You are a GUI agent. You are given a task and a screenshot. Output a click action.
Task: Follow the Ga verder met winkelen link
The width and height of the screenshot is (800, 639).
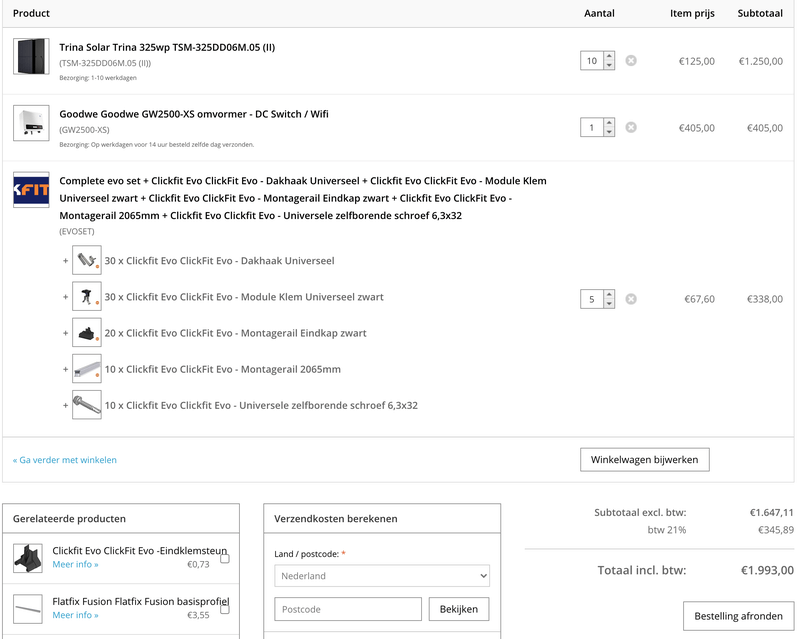pos(65,460)
